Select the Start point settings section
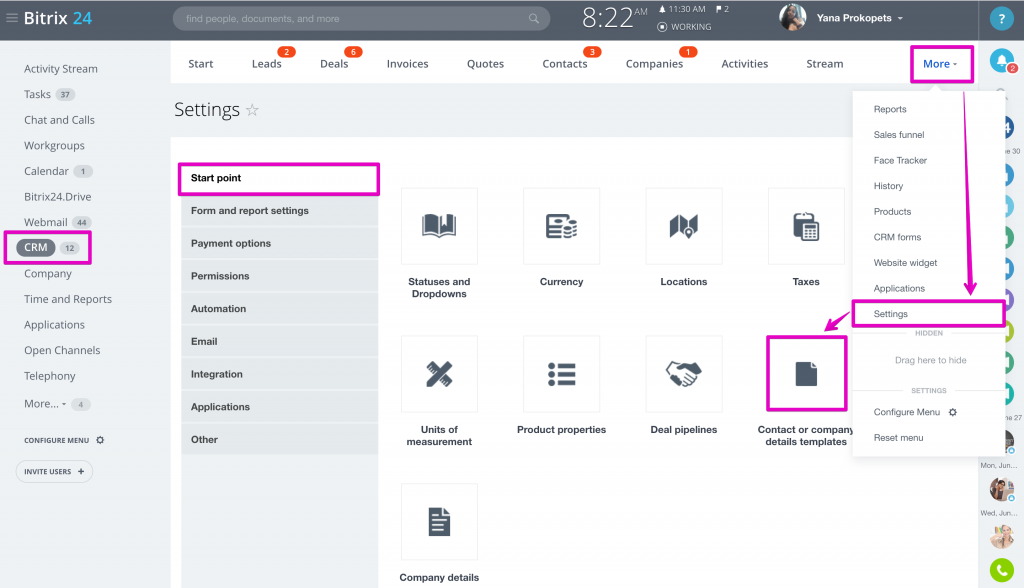The width and height of the screenshot is (1024, 588). coord(280,178)
